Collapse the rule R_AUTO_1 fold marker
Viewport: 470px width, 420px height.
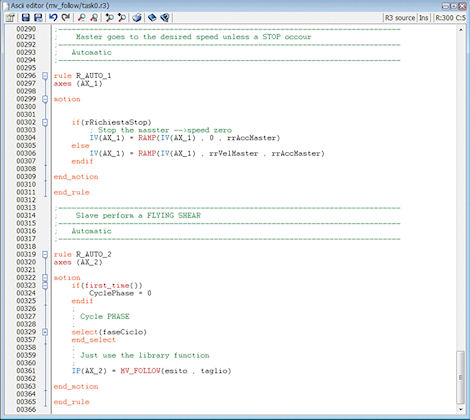click(45, 76)
